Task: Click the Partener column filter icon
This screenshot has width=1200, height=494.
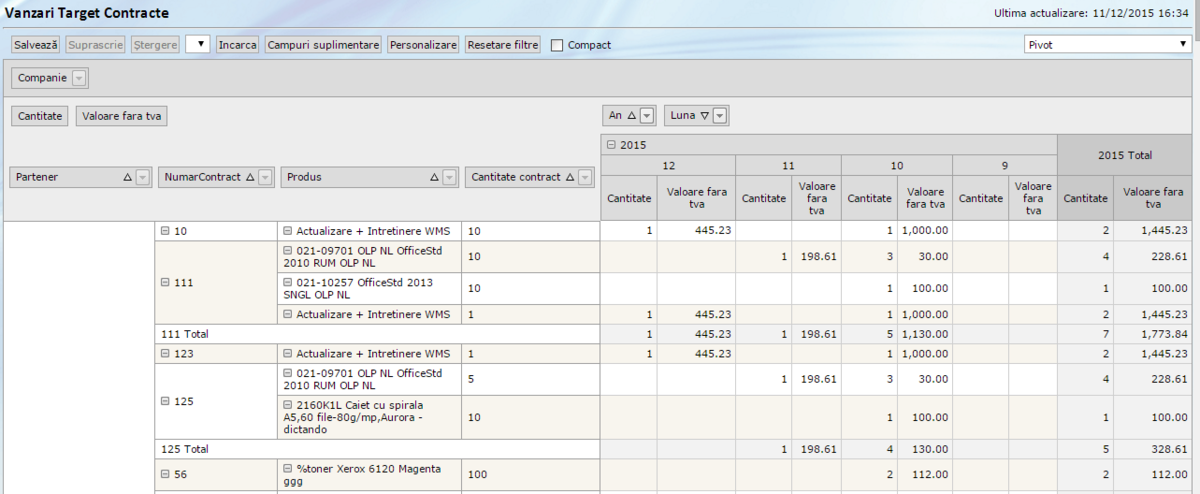Action: point(142,177)
